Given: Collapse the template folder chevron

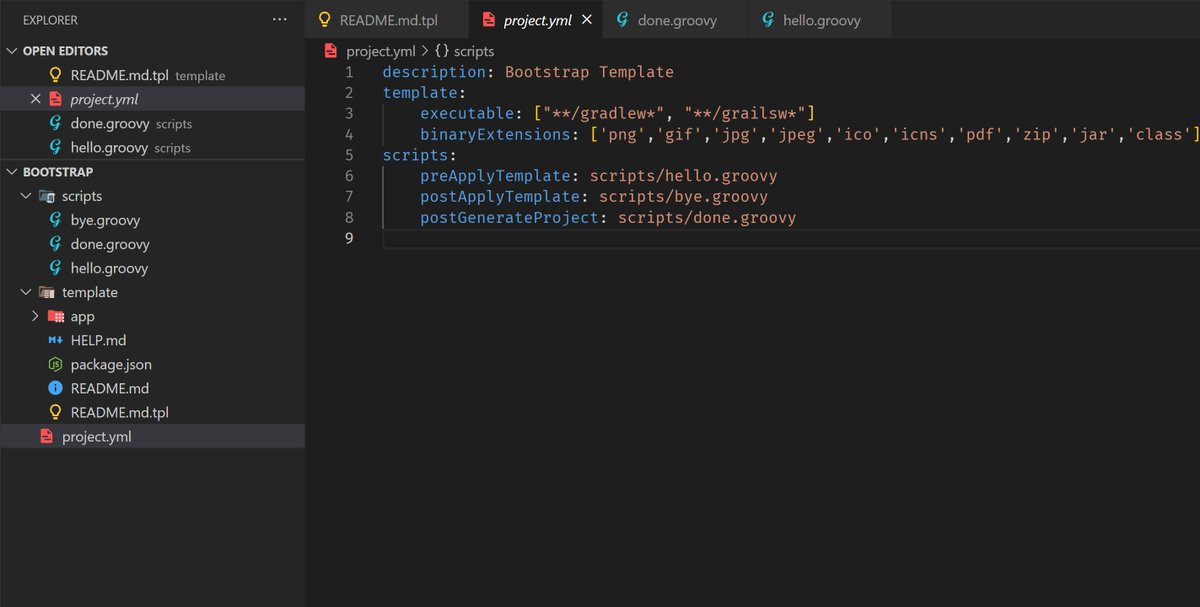Looking at the screenshot, I should coord(26,292).
